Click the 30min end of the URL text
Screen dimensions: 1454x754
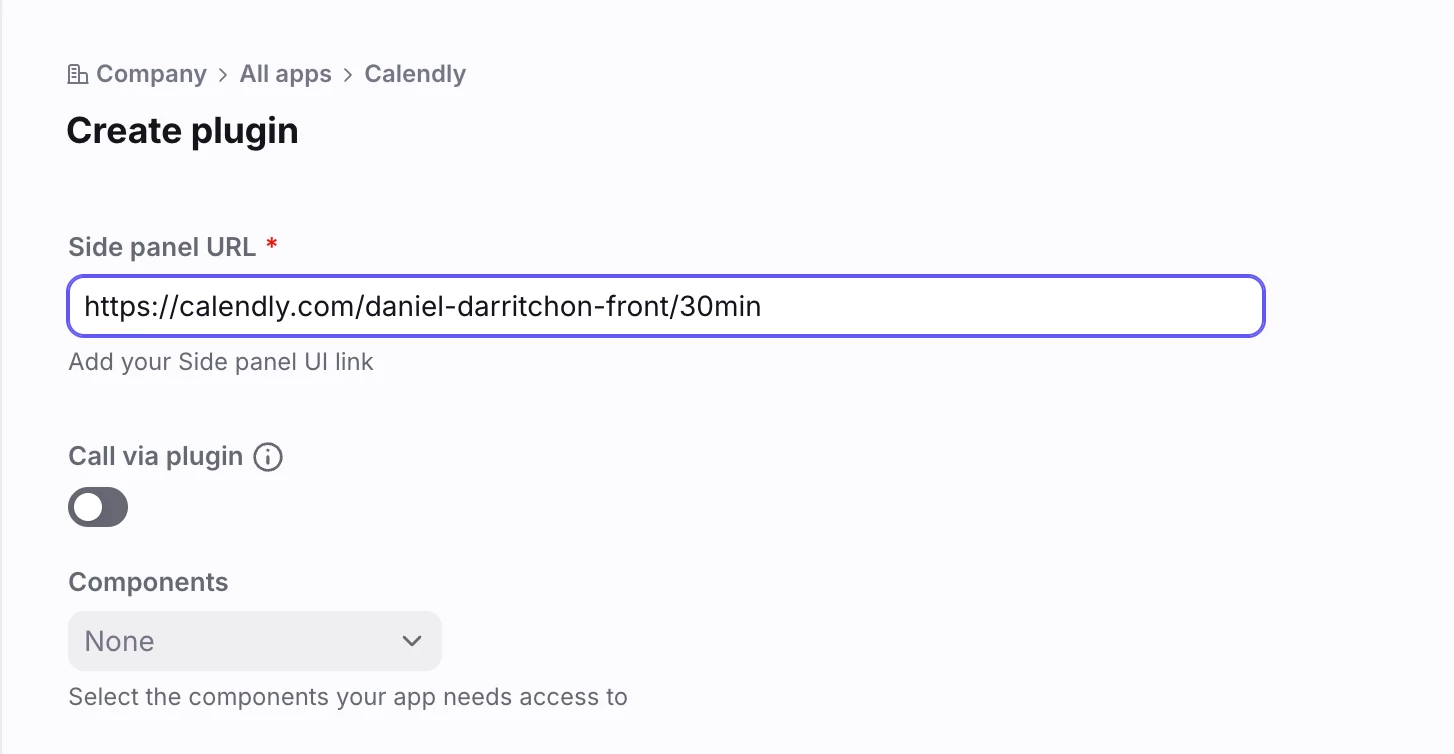(x=721, y=306)
